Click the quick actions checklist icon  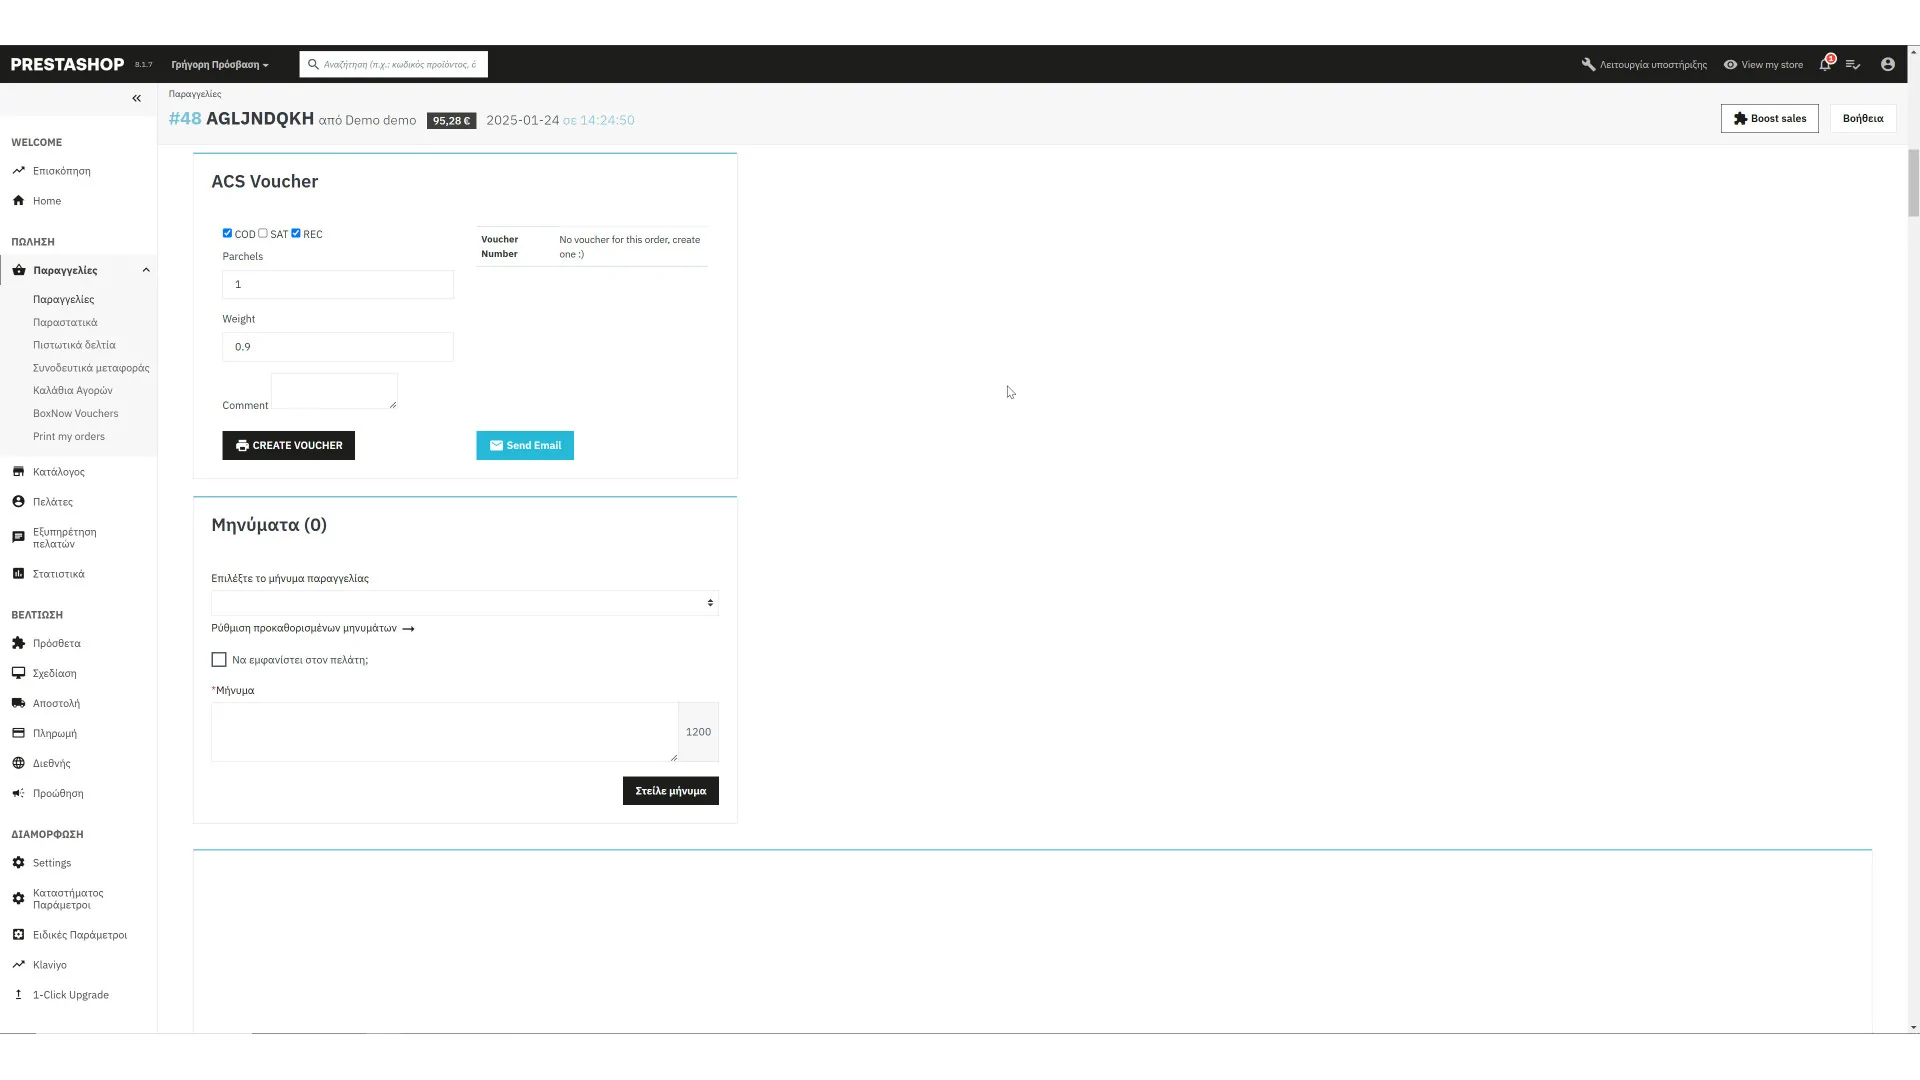point(1853,65)
